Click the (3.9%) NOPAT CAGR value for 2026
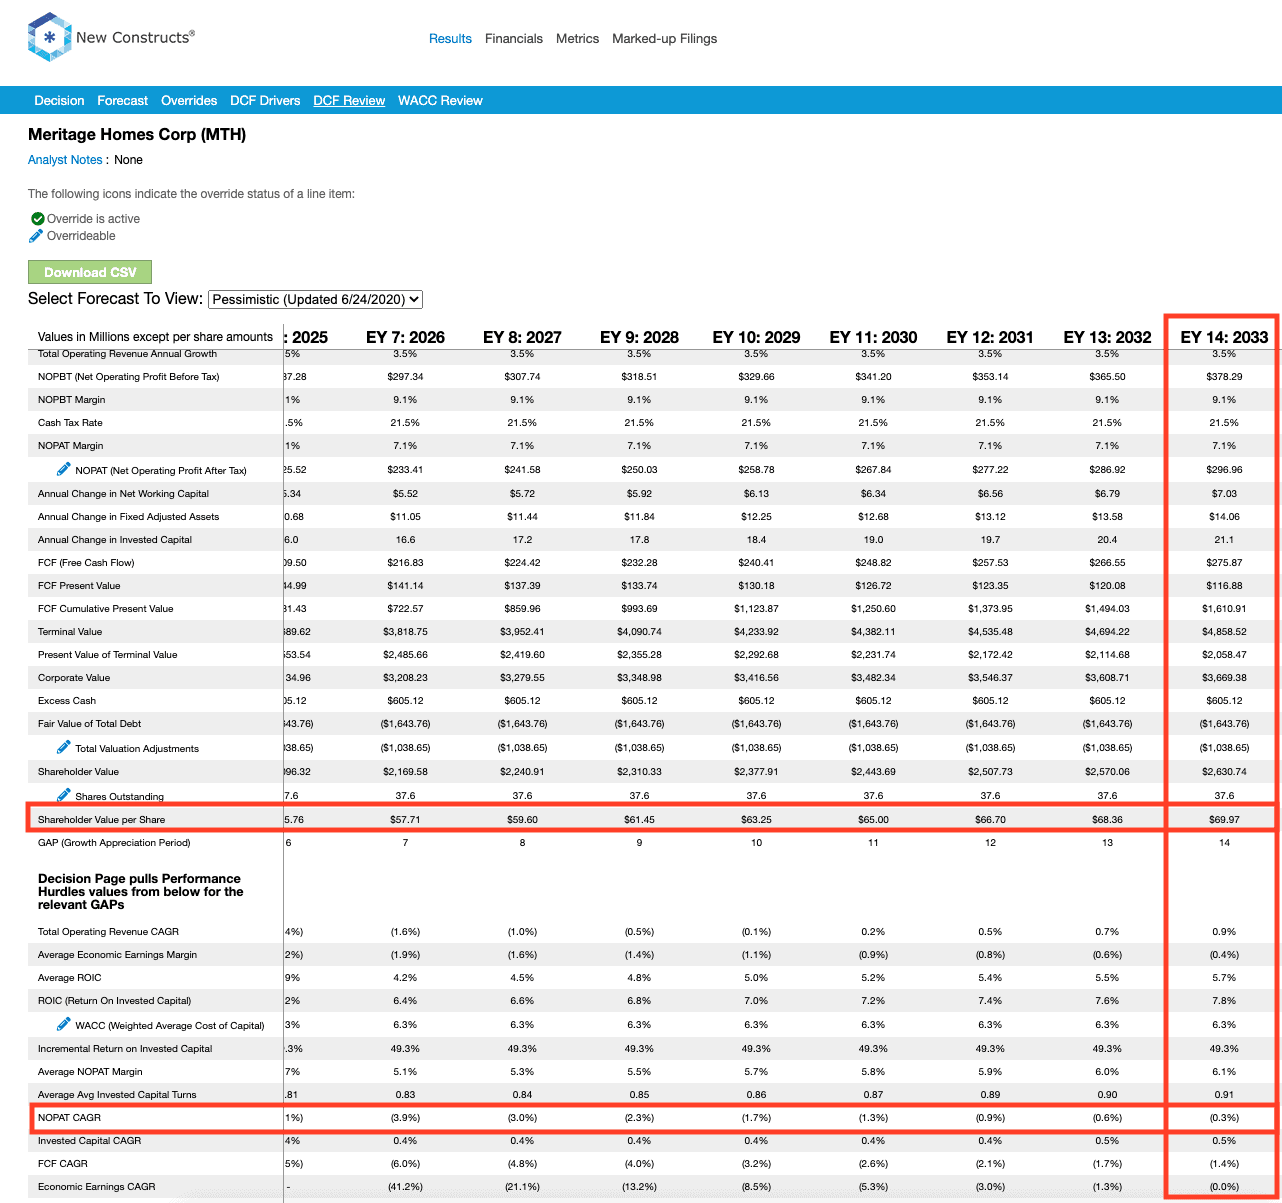 pyautogui.click(x=405, y=1118)
